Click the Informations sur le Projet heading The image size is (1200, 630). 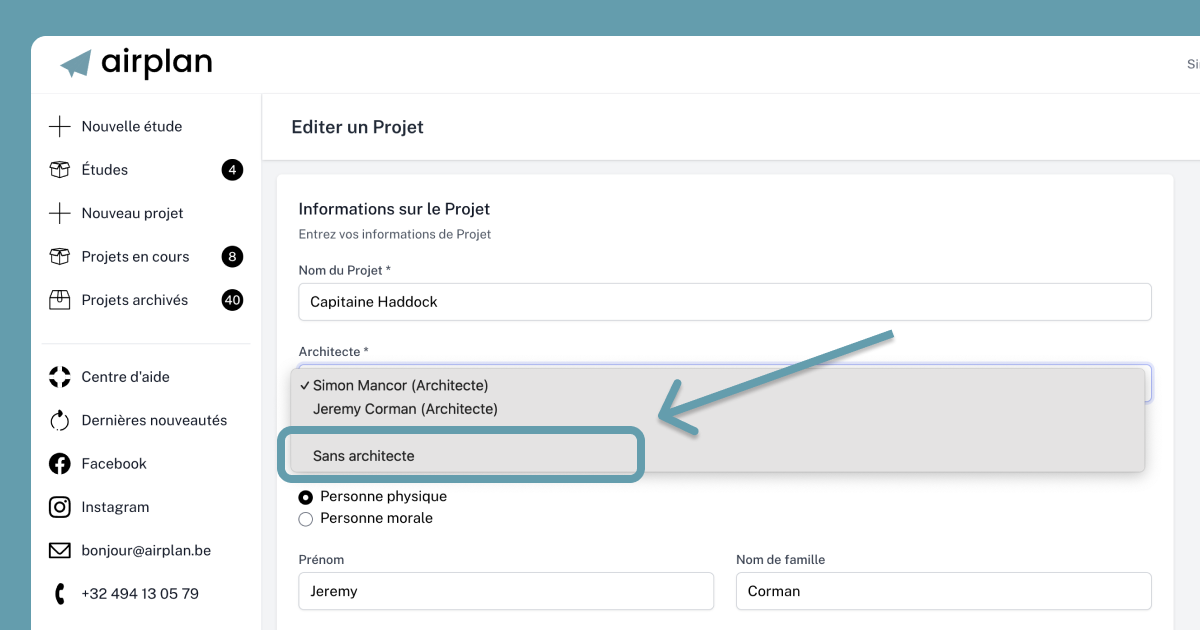394,209
